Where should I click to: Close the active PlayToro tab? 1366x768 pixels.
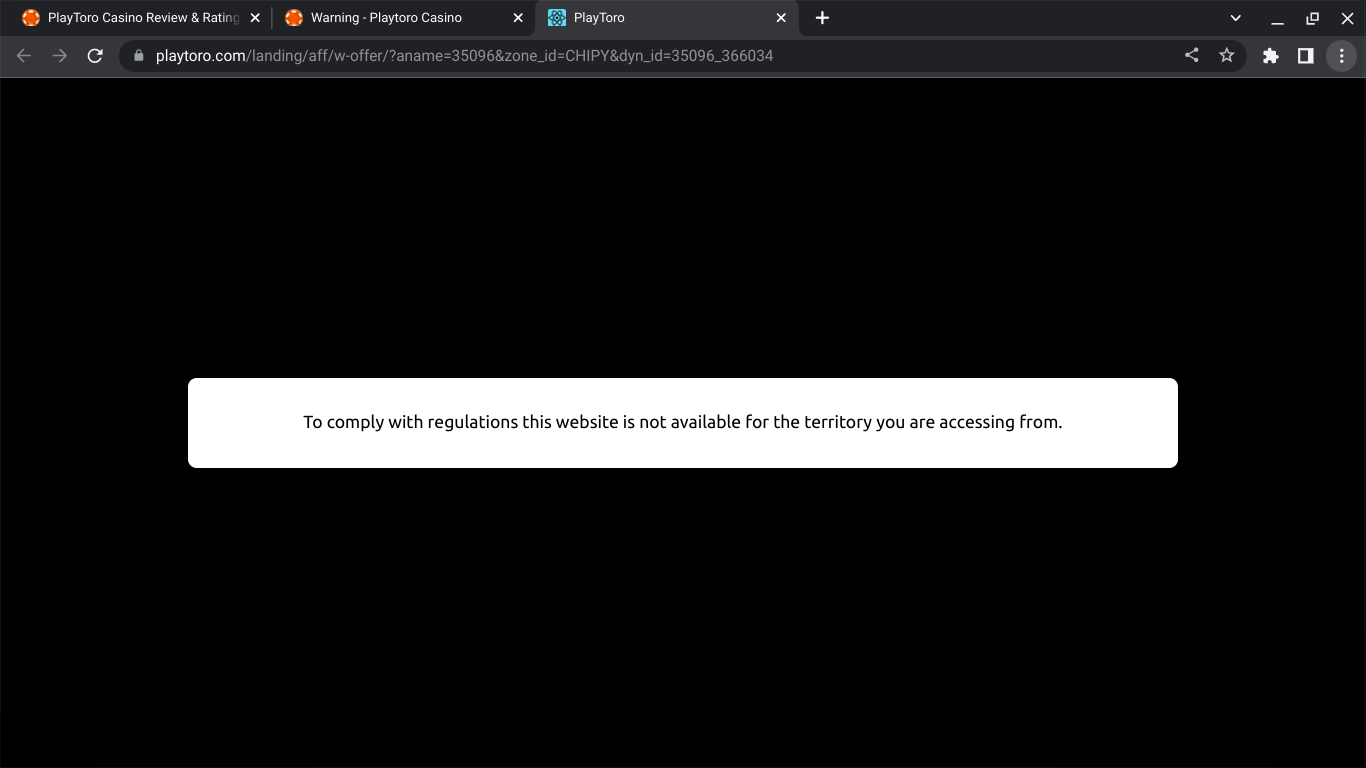[x=781, y=17]
